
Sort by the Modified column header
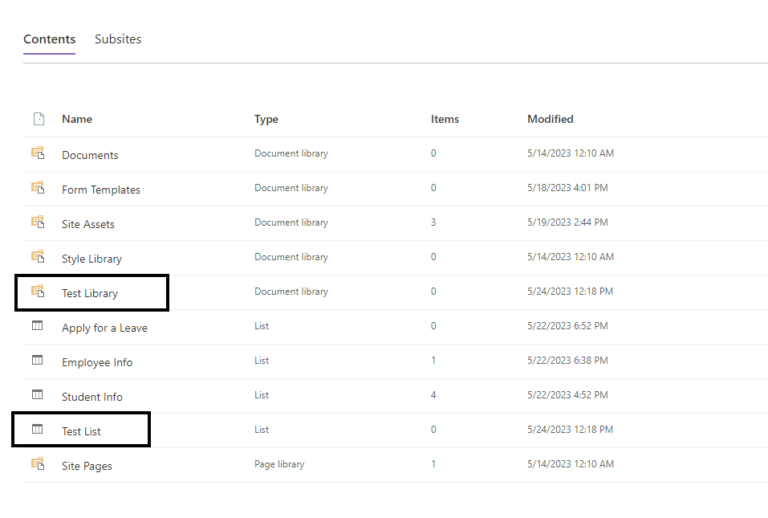point(550,119)
